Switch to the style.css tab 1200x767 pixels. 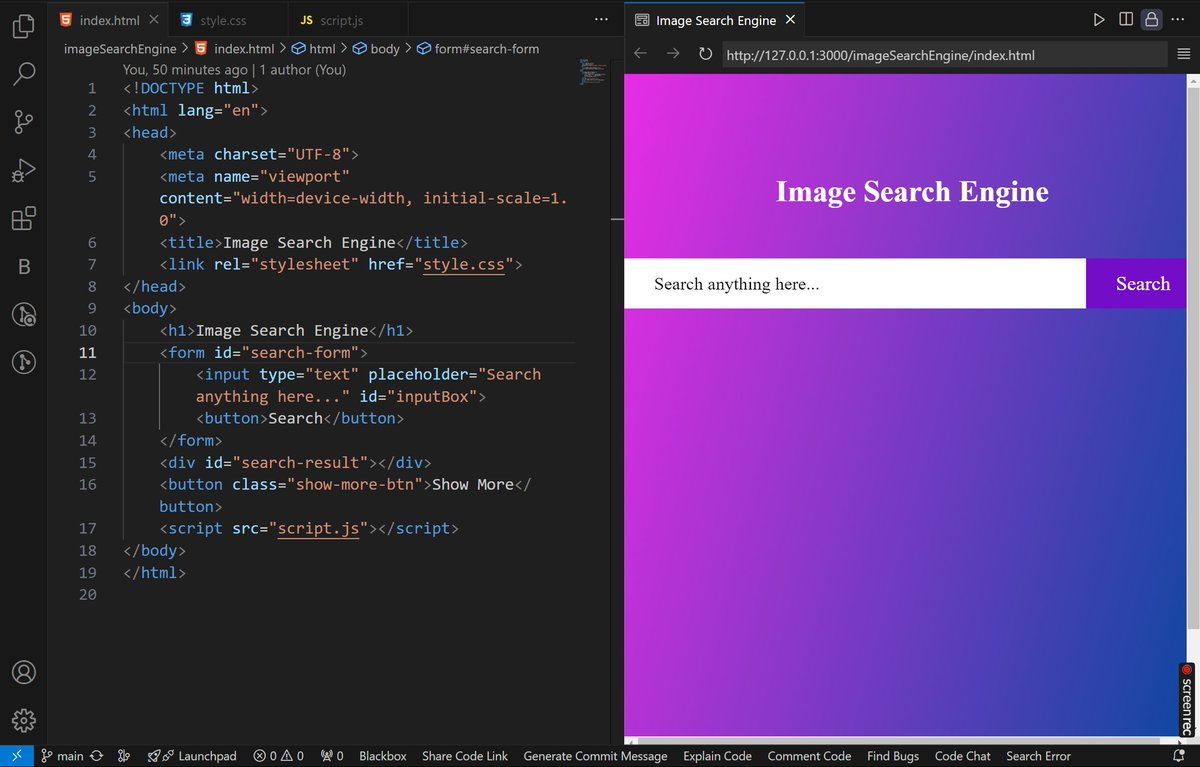(222, 19)
